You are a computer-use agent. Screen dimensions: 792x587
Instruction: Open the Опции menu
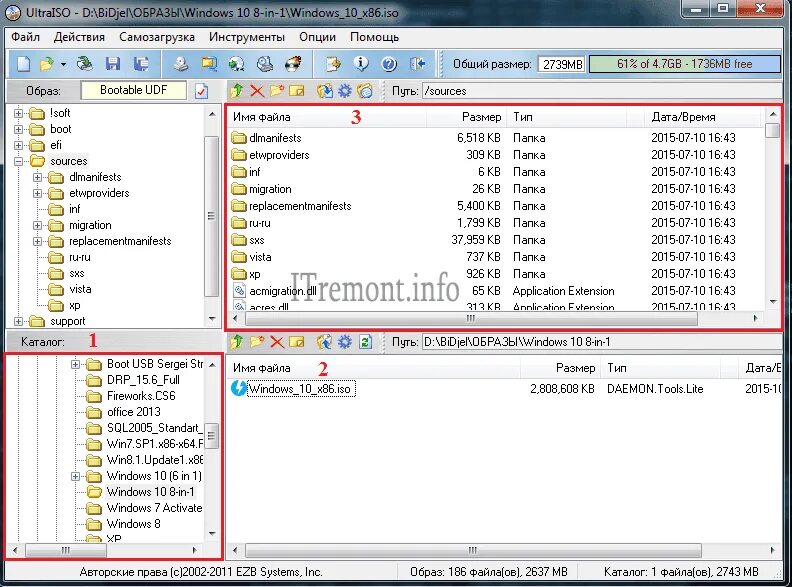(317, 37)
